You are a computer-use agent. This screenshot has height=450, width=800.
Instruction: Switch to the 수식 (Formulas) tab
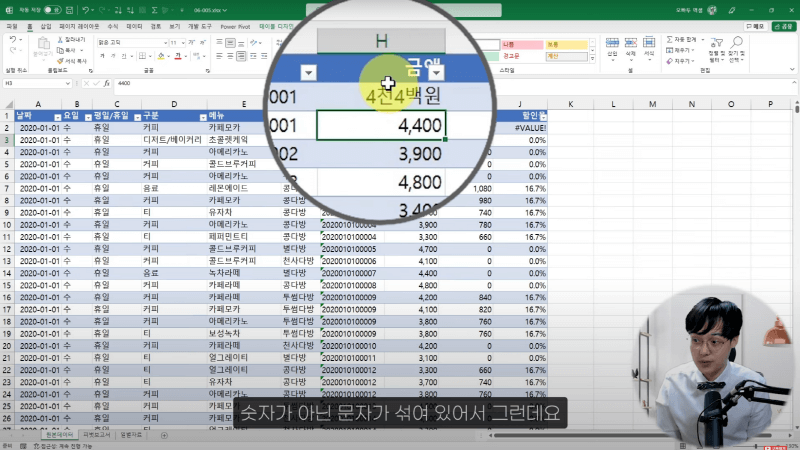113,27
